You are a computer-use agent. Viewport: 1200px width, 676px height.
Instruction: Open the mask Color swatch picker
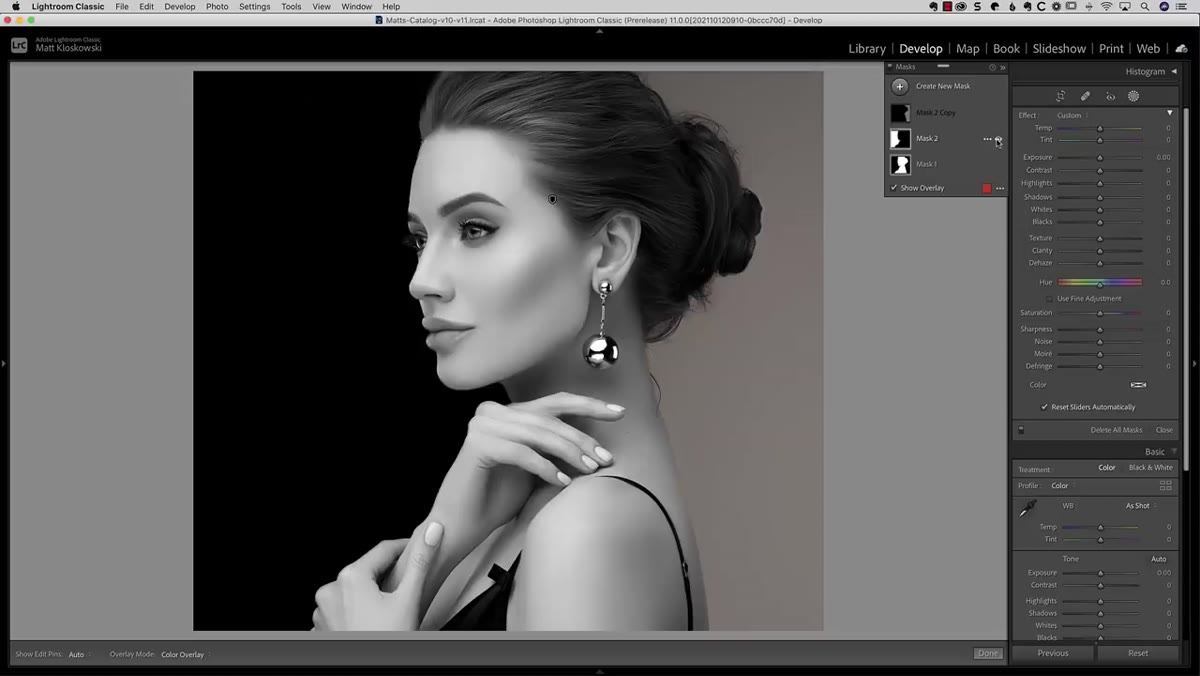1138,385
